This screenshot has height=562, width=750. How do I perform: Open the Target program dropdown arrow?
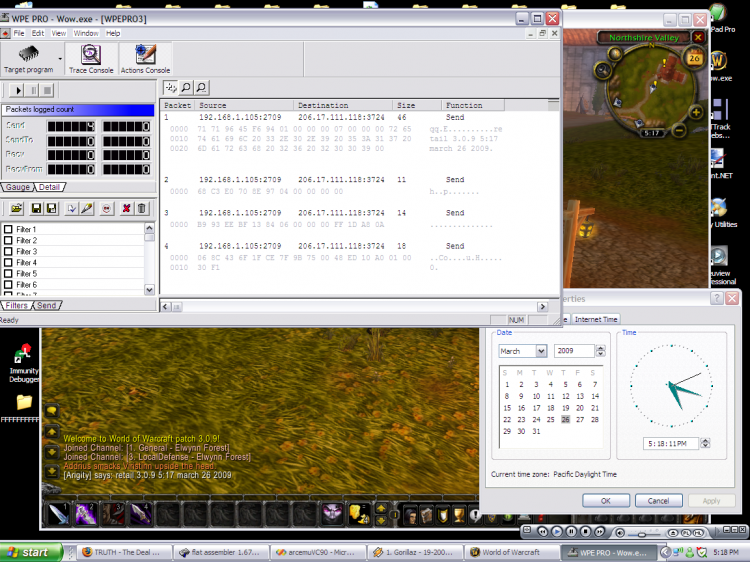pos(60,59)
